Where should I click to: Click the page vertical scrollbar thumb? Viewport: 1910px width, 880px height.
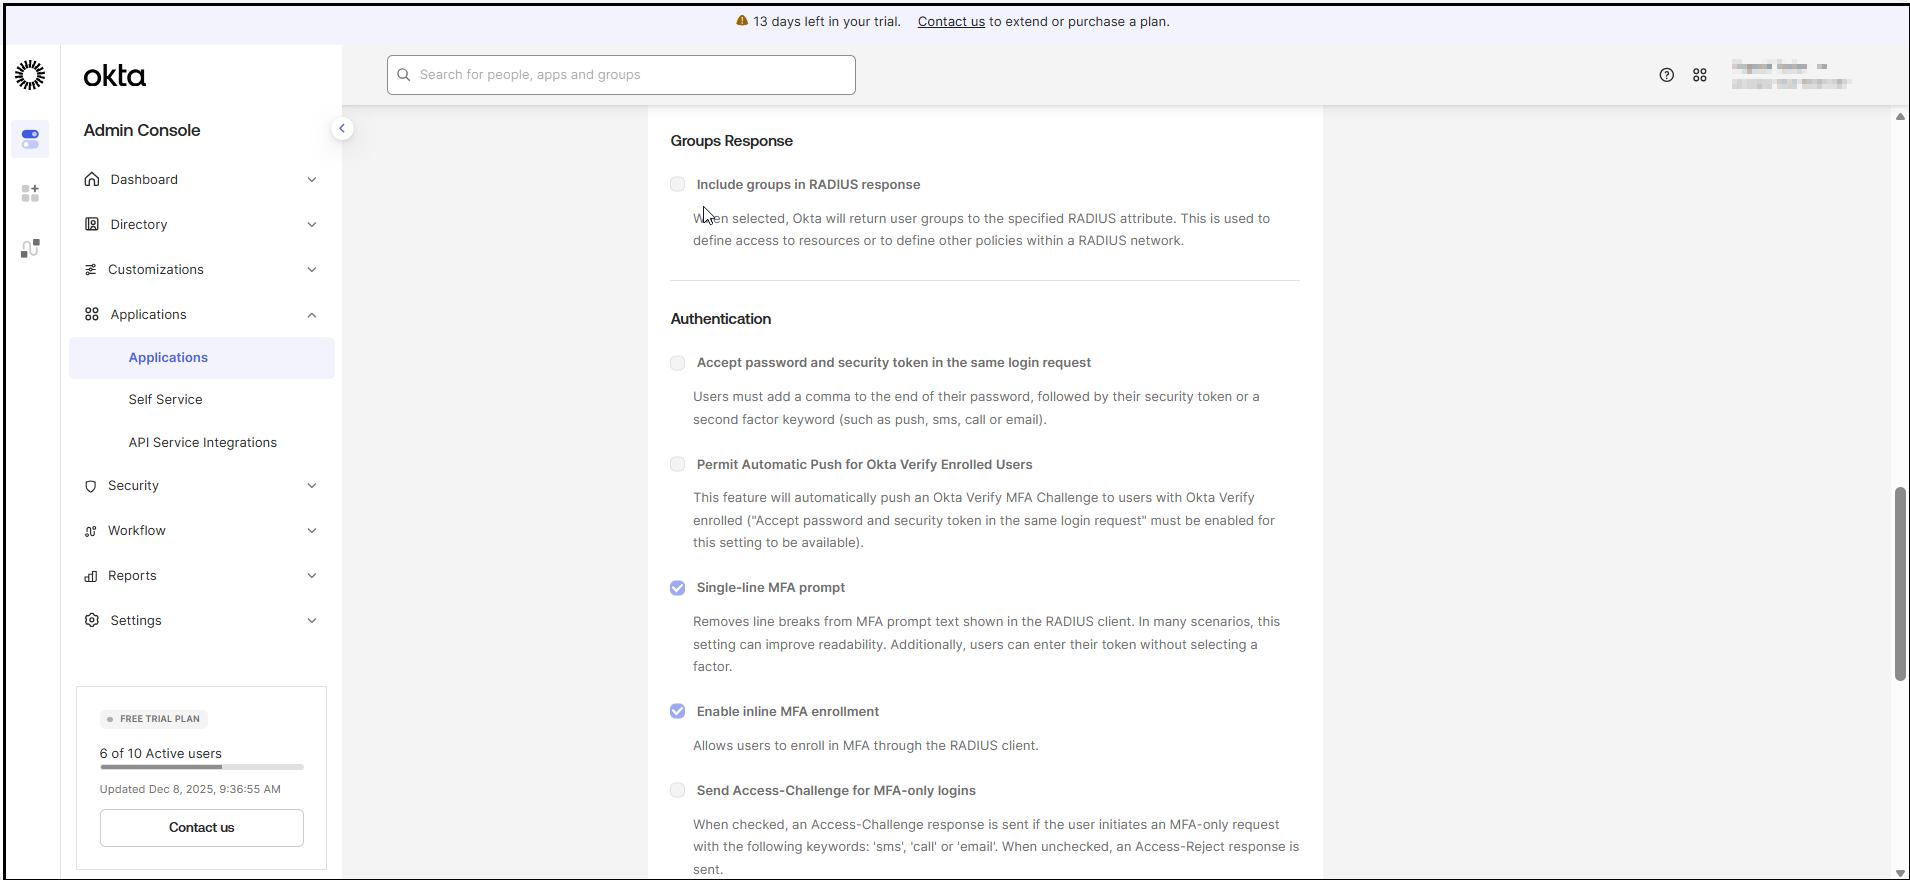tap(1900, 583)
